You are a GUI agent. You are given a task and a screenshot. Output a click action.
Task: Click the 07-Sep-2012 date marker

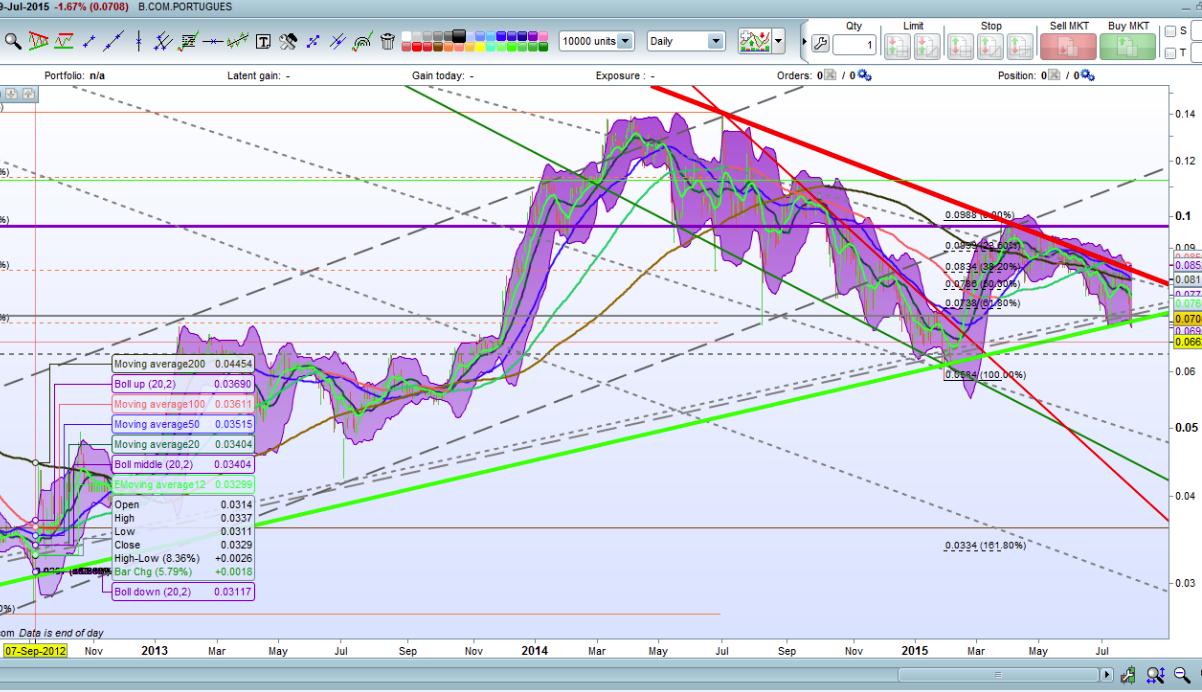point(37,650)
